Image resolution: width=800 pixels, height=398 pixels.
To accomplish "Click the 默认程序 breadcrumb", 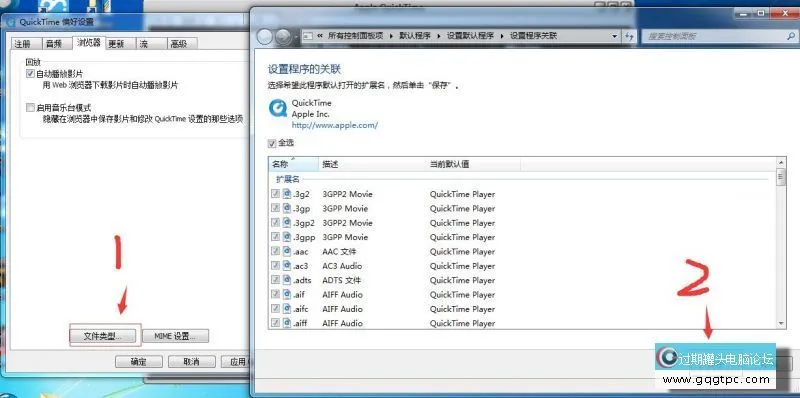I will (x=415, y=36).
